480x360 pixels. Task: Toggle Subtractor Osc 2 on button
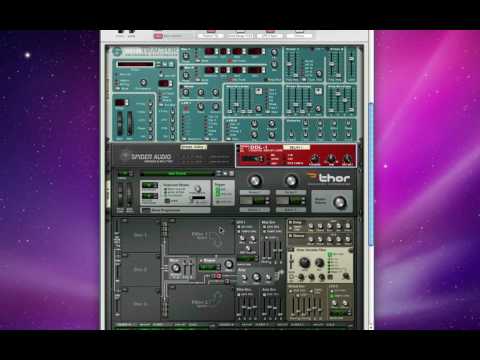pyautogui.click(x=183, y=67)
